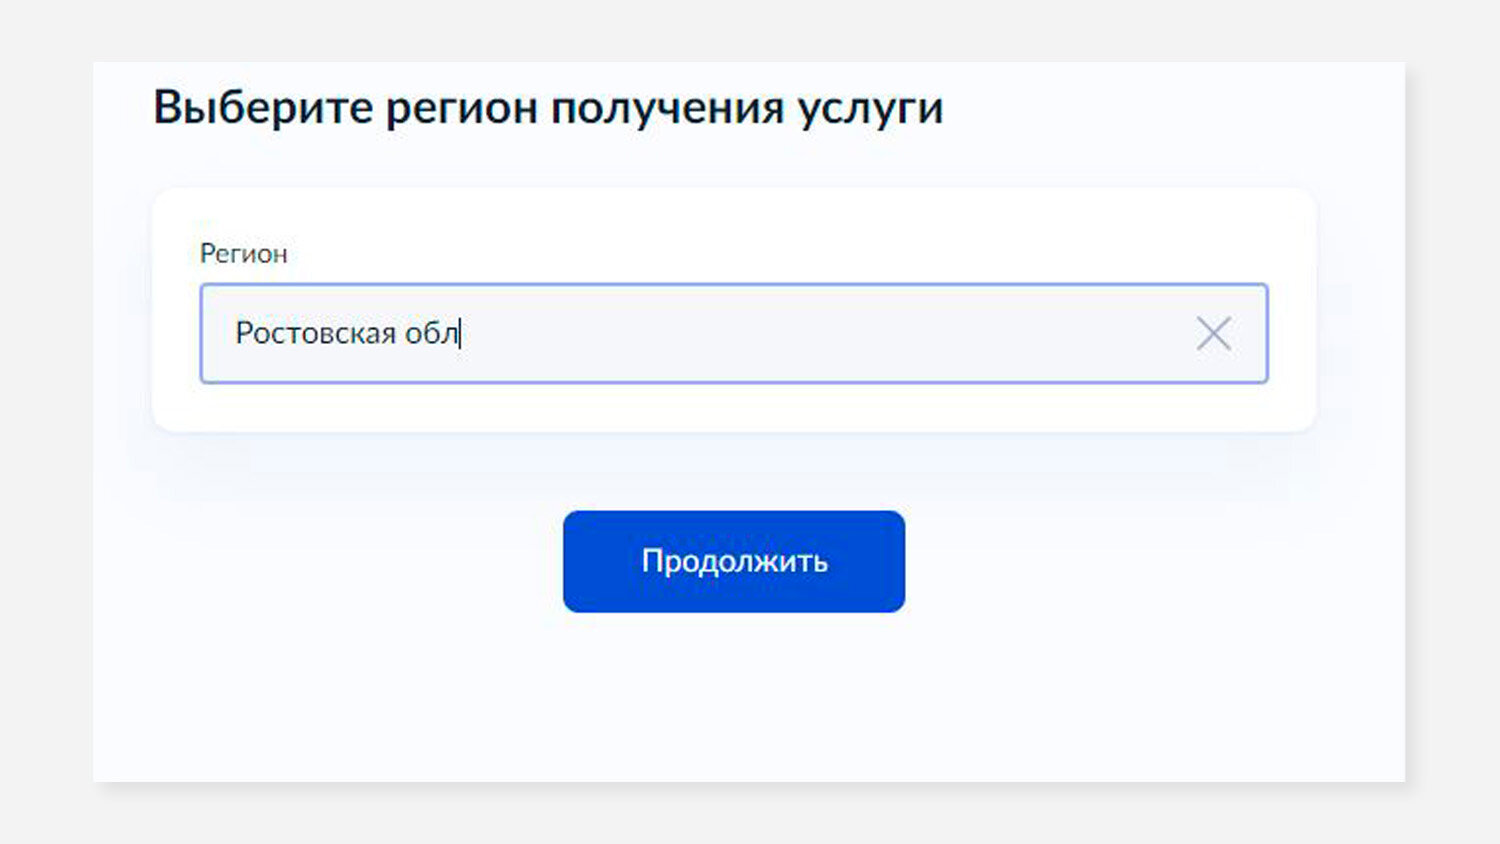Screen dimensions: 1500x844
Task: Click the Продолжить button
Action: point(734,561)
